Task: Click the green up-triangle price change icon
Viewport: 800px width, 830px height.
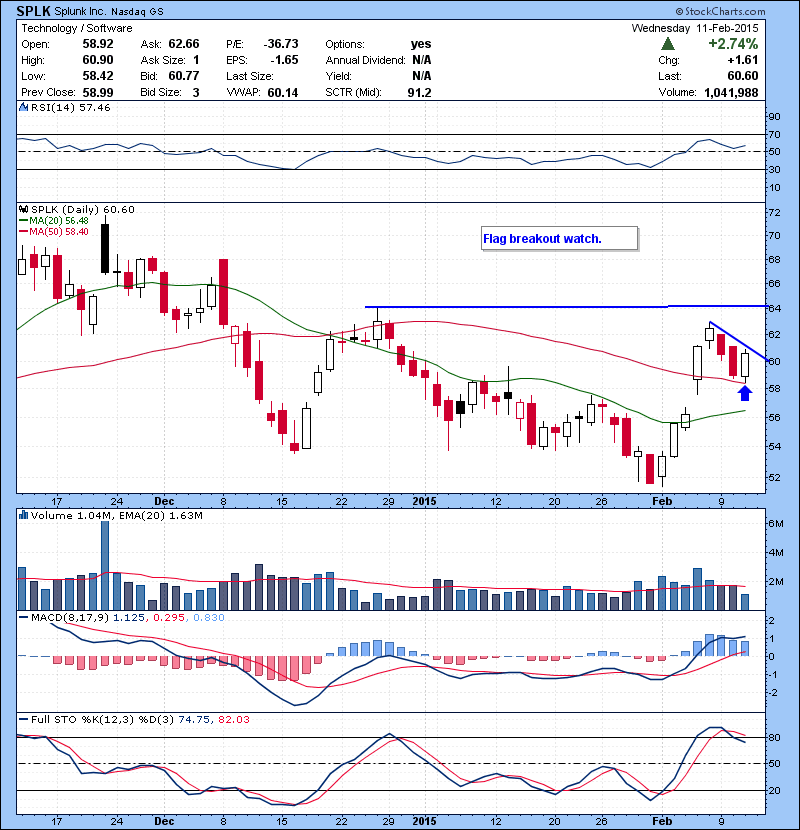Action: [x=668, y=44]
